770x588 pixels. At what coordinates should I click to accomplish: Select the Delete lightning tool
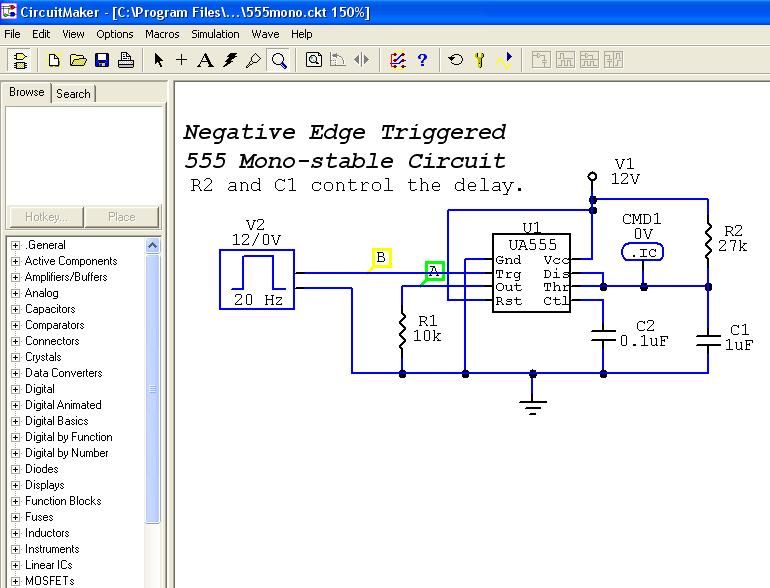pyautogui.click(x=229, y=60)
